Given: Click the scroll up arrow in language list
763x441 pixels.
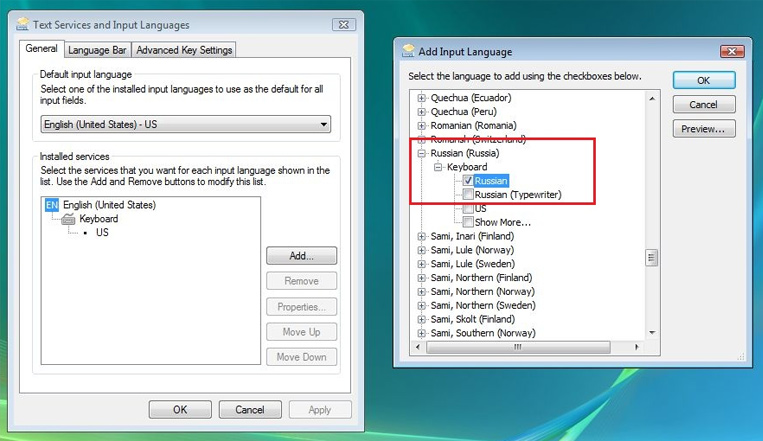Looking at the screenshot, I should coord(652,98).
